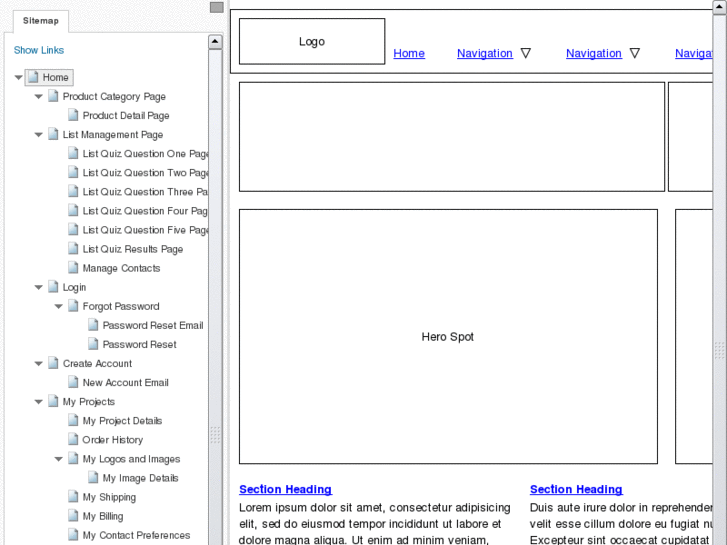Image resolution: width=727 pixels, height=545 pixels.
Task: Click the Home link in navigation bar
Action: [x=409, y=53]
